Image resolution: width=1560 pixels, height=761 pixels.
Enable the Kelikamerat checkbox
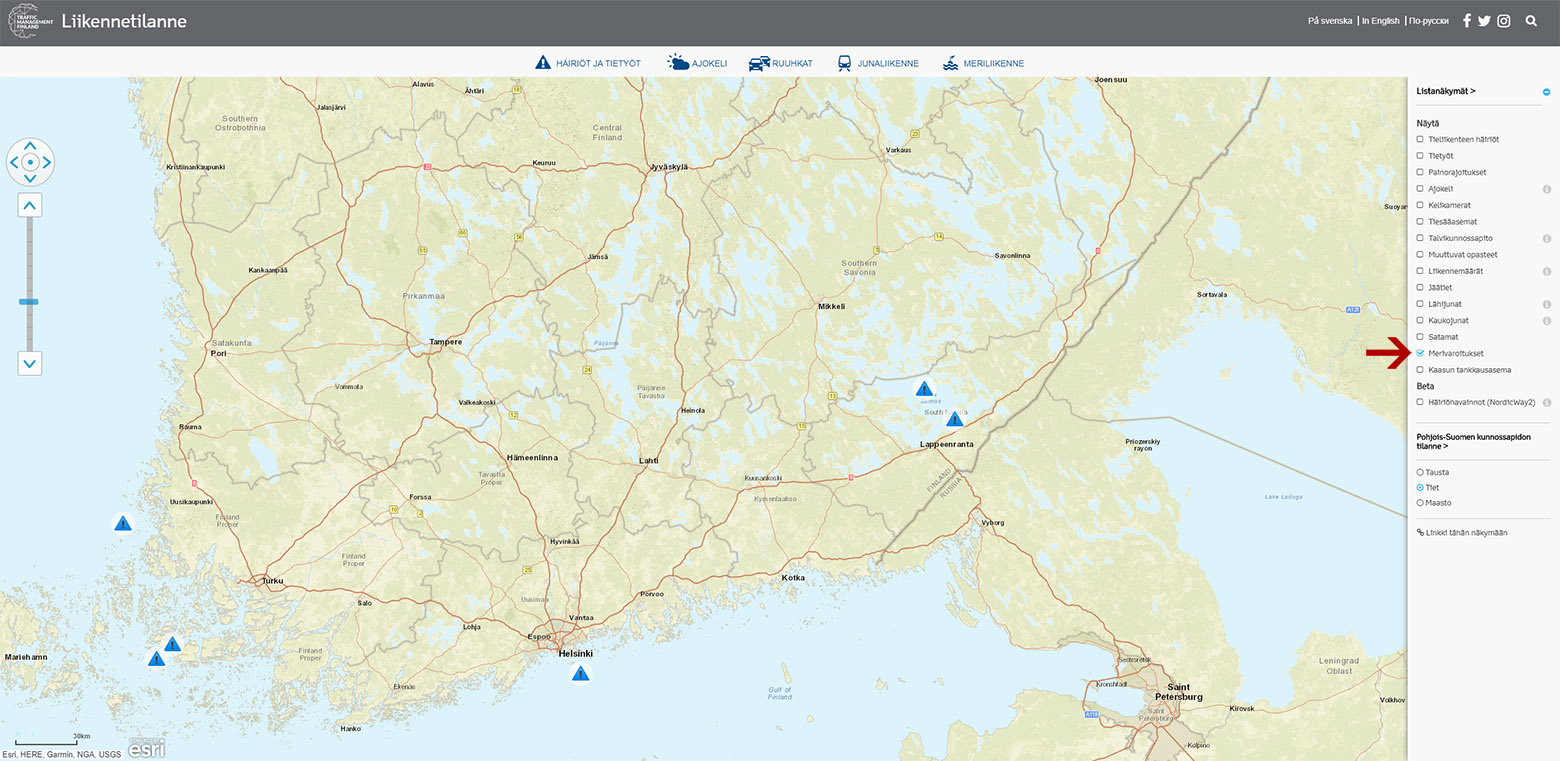(x=1420, y=205)
